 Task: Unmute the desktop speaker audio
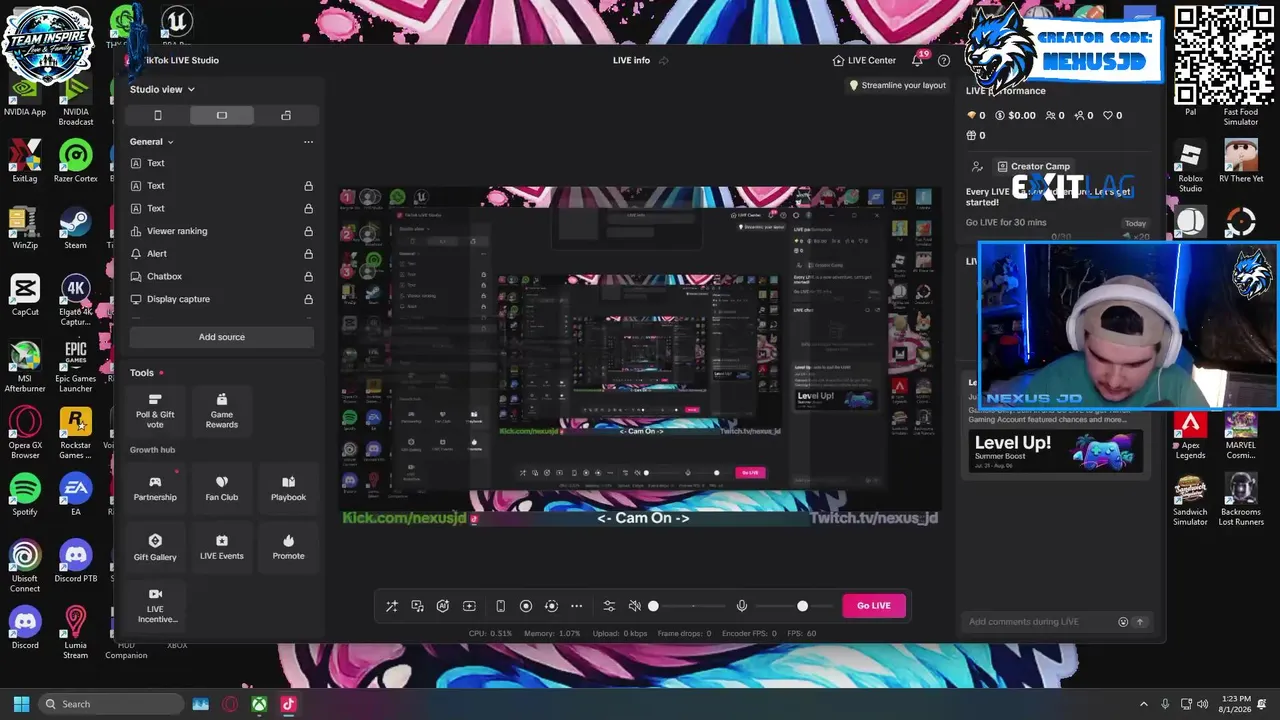[x=634, y=606]
